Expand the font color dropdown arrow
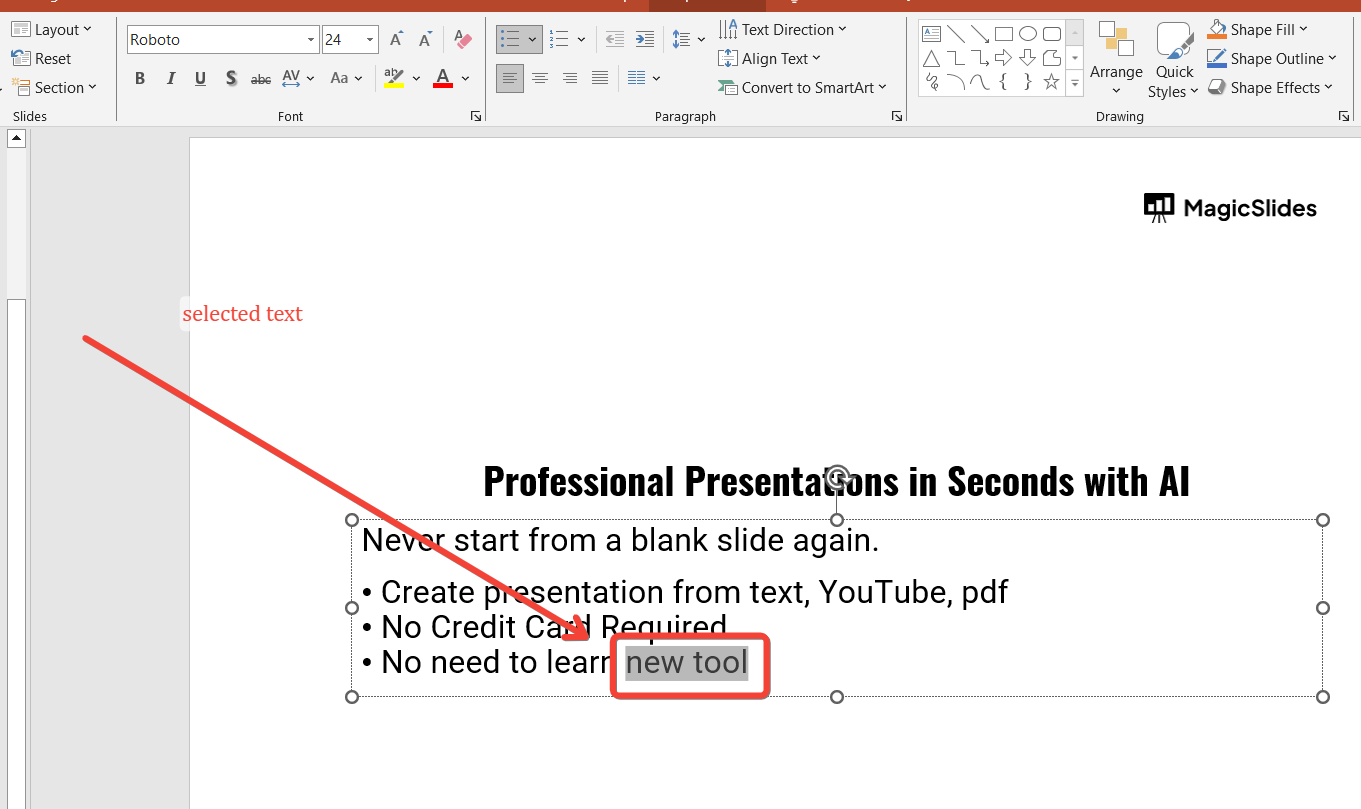The width and height of the screenshot is (1361, 809). click(467, 78)
